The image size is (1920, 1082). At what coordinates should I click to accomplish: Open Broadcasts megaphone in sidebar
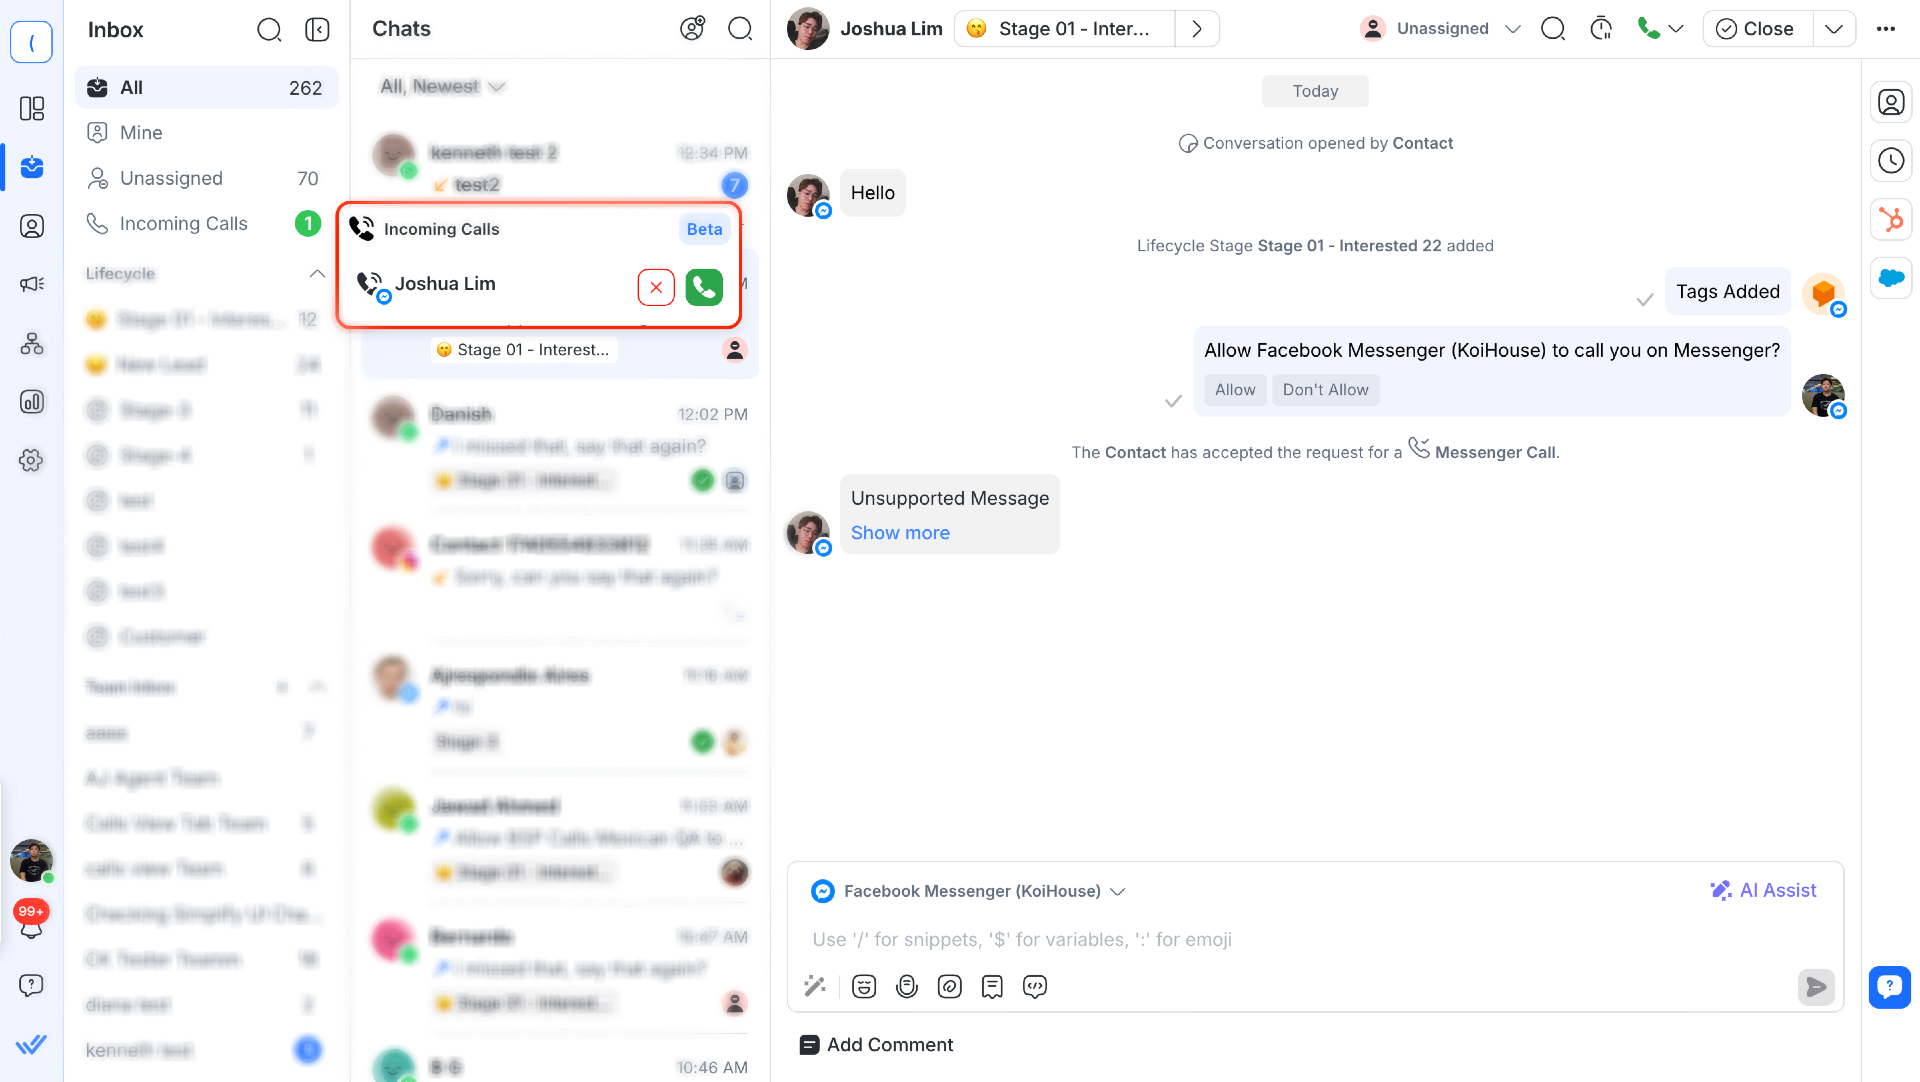32,284
